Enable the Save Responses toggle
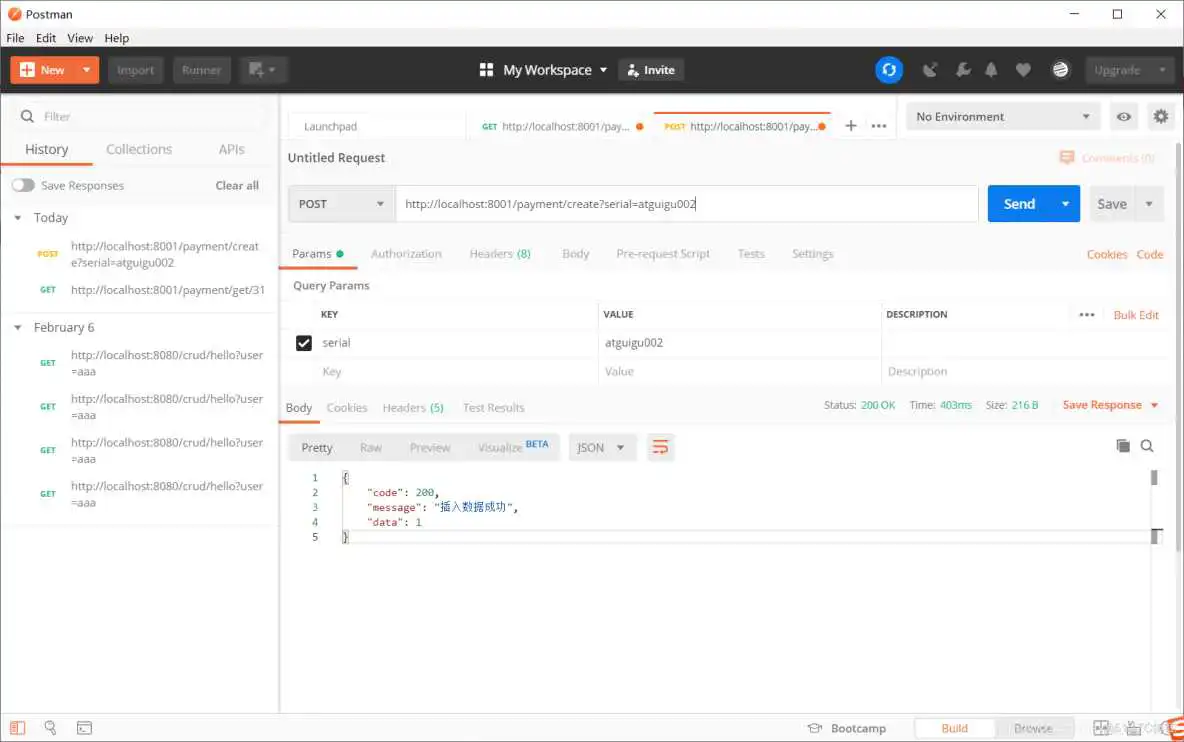1184x742 pixels. [23, 185]
